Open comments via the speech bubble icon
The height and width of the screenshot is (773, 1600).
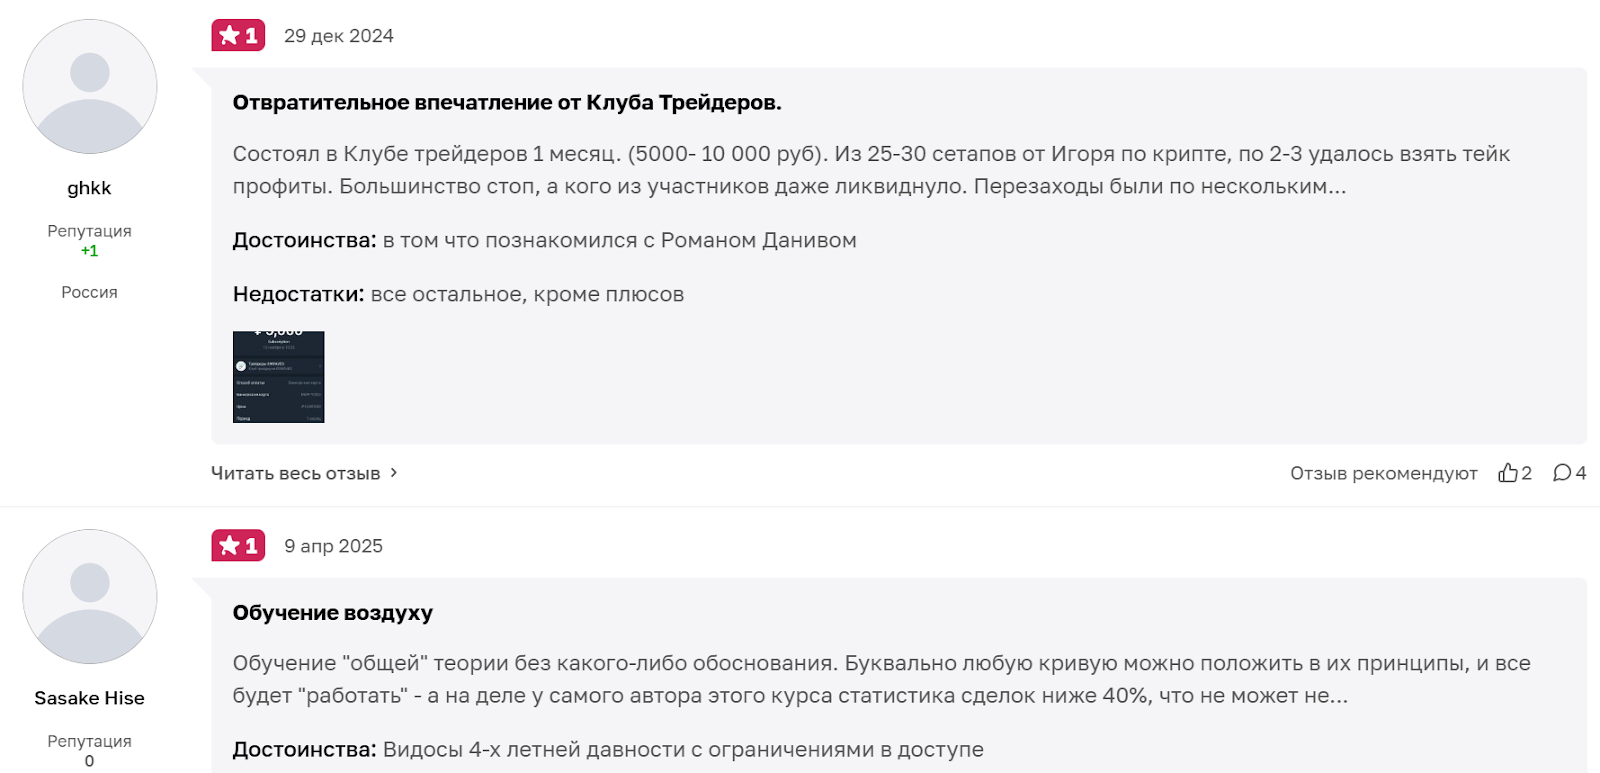pyautogui.click(x=1562, y=473)
